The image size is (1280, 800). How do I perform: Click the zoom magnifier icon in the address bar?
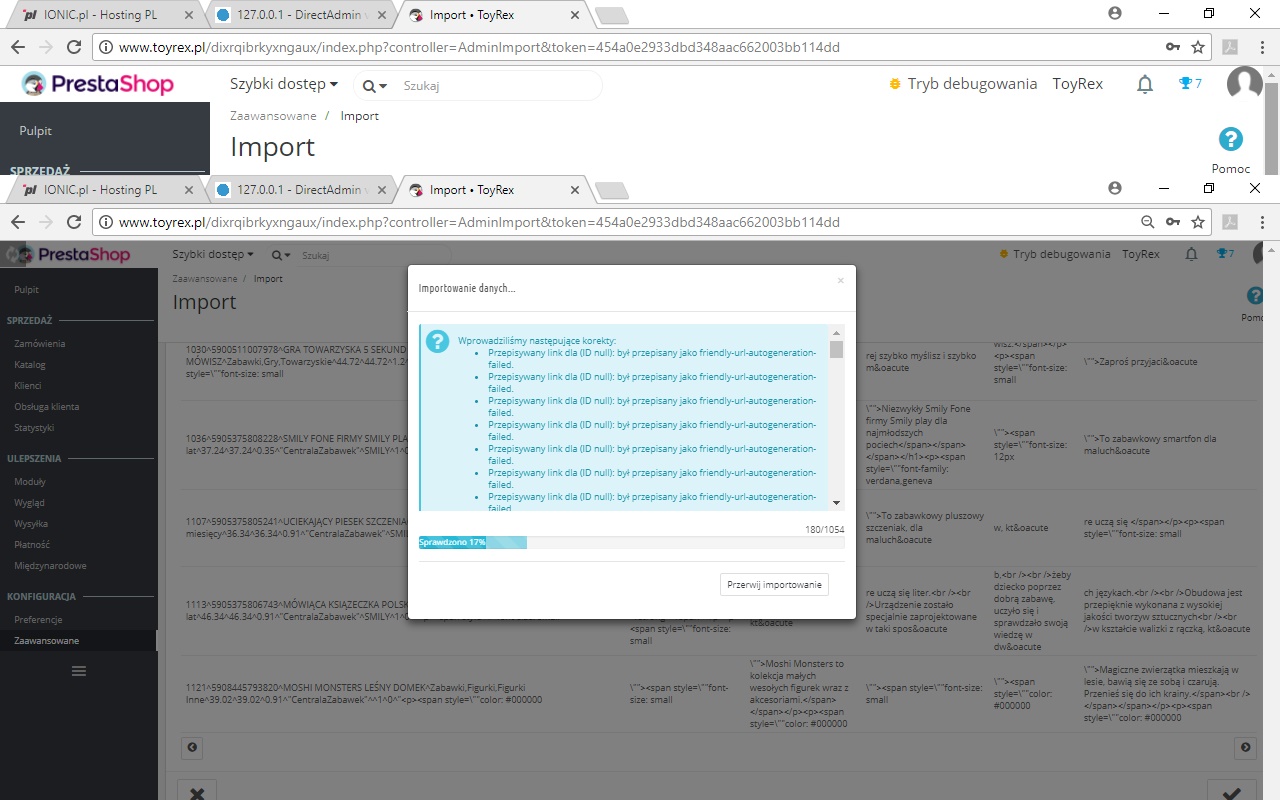[1148, 221]
